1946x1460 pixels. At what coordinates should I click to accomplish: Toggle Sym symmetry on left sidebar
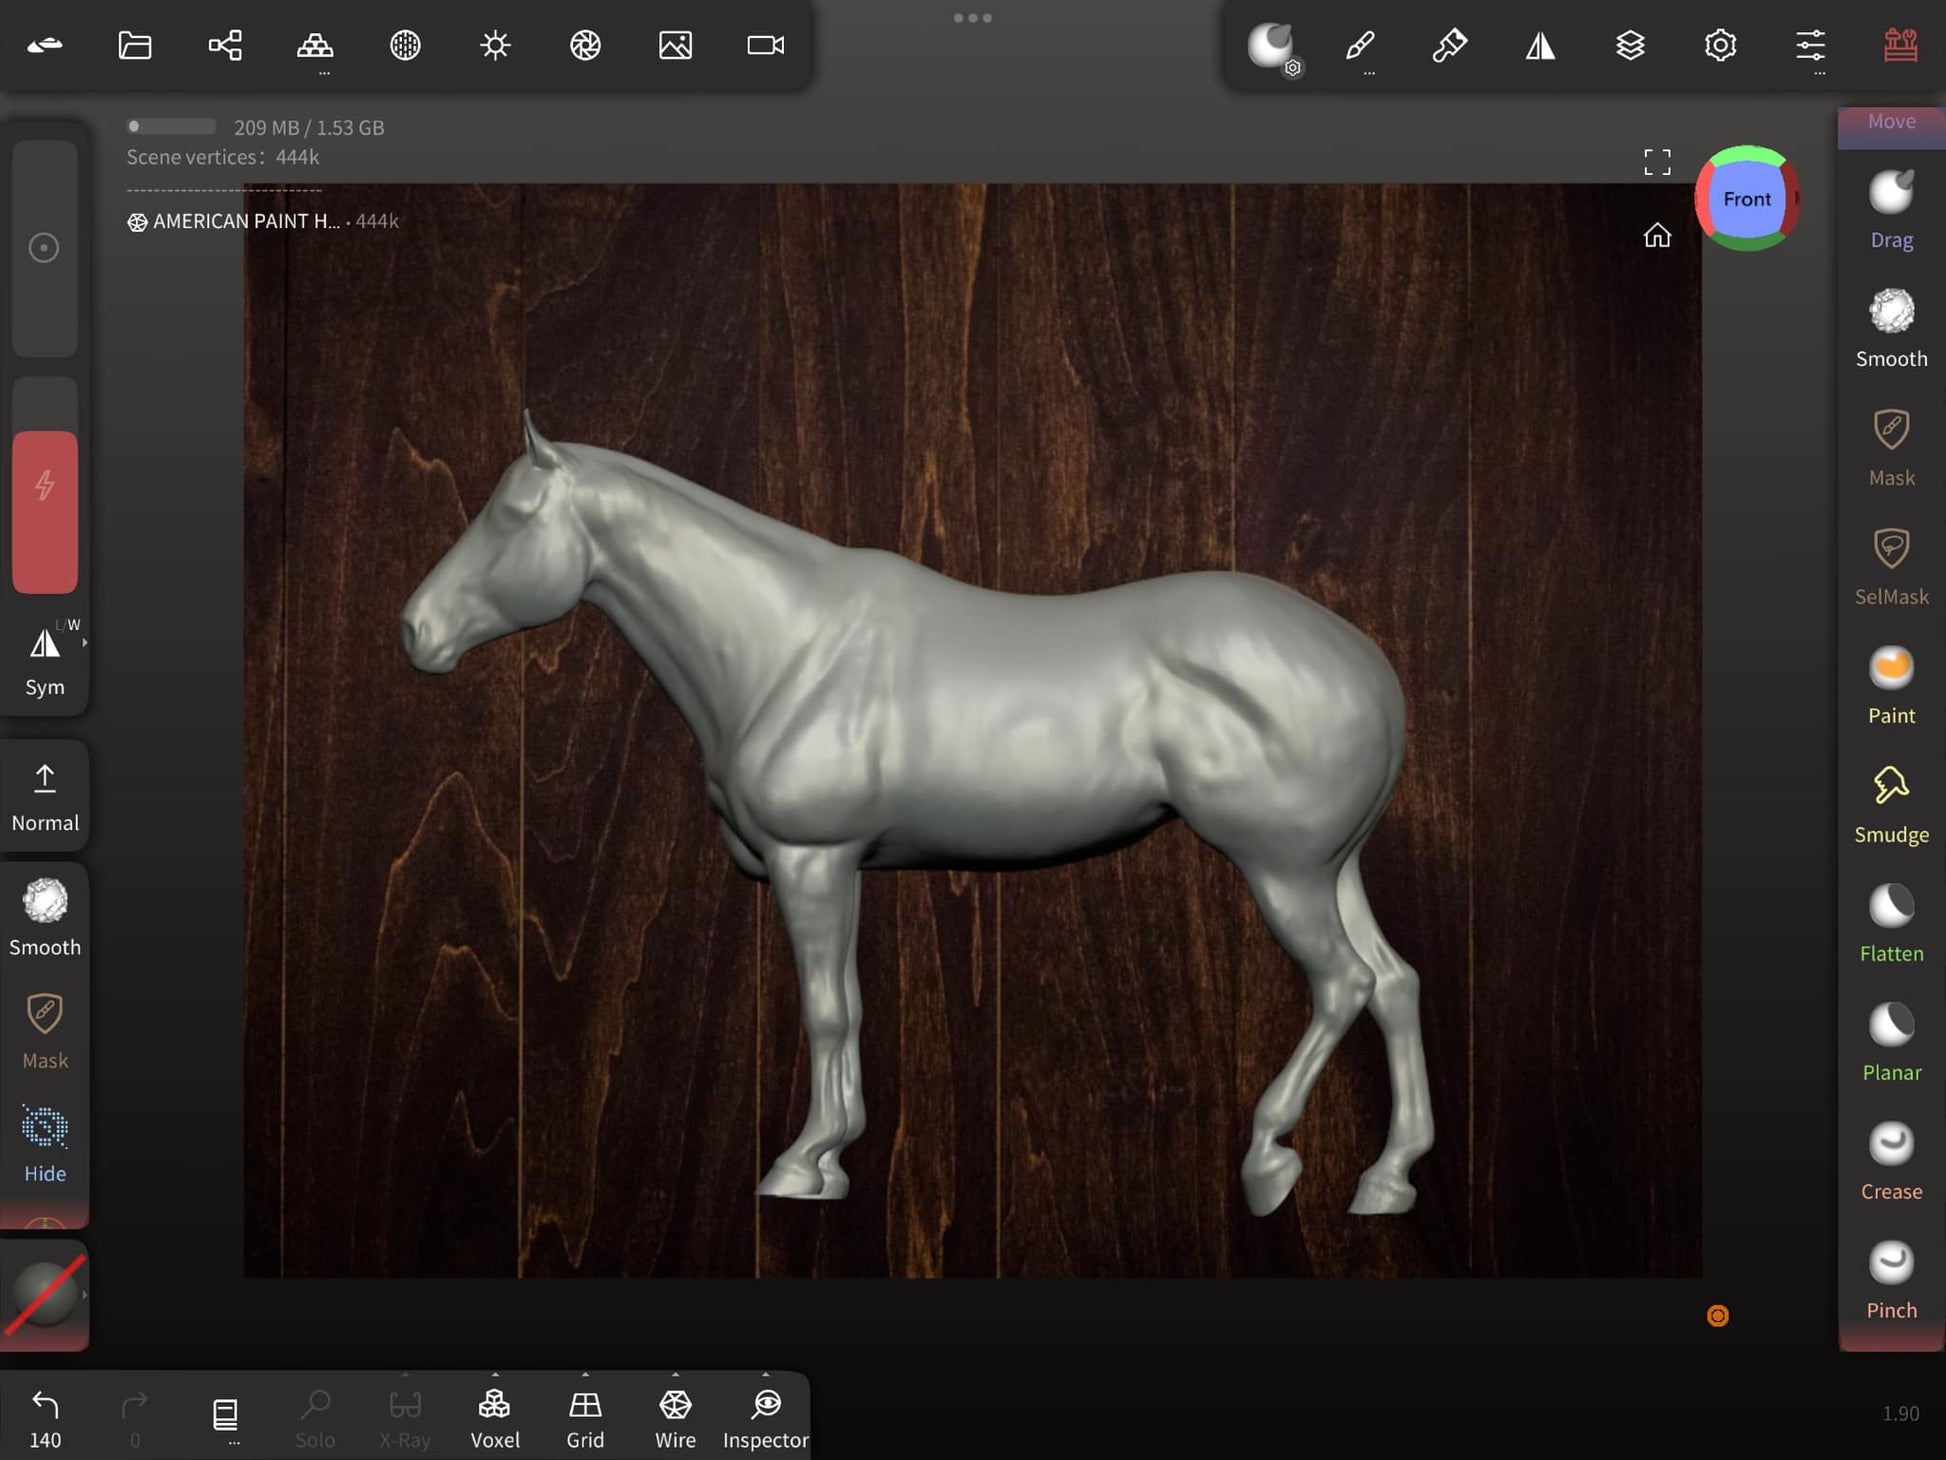point(45,660)
